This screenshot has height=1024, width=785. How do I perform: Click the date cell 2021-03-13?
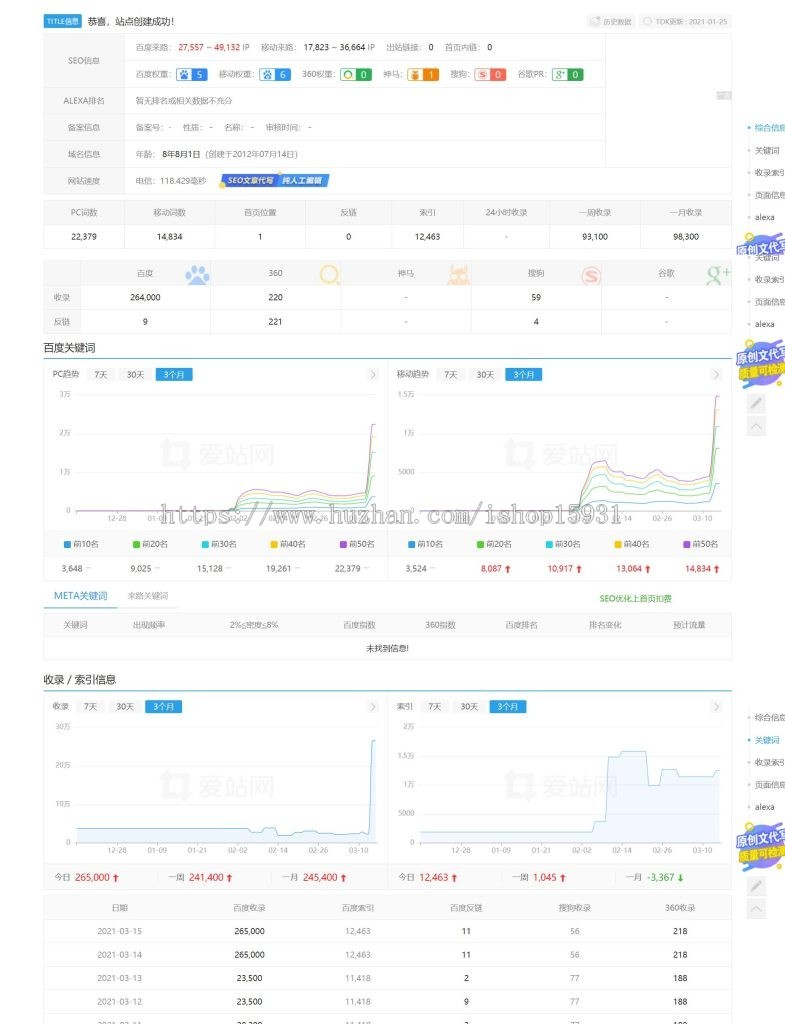[120, 978]
